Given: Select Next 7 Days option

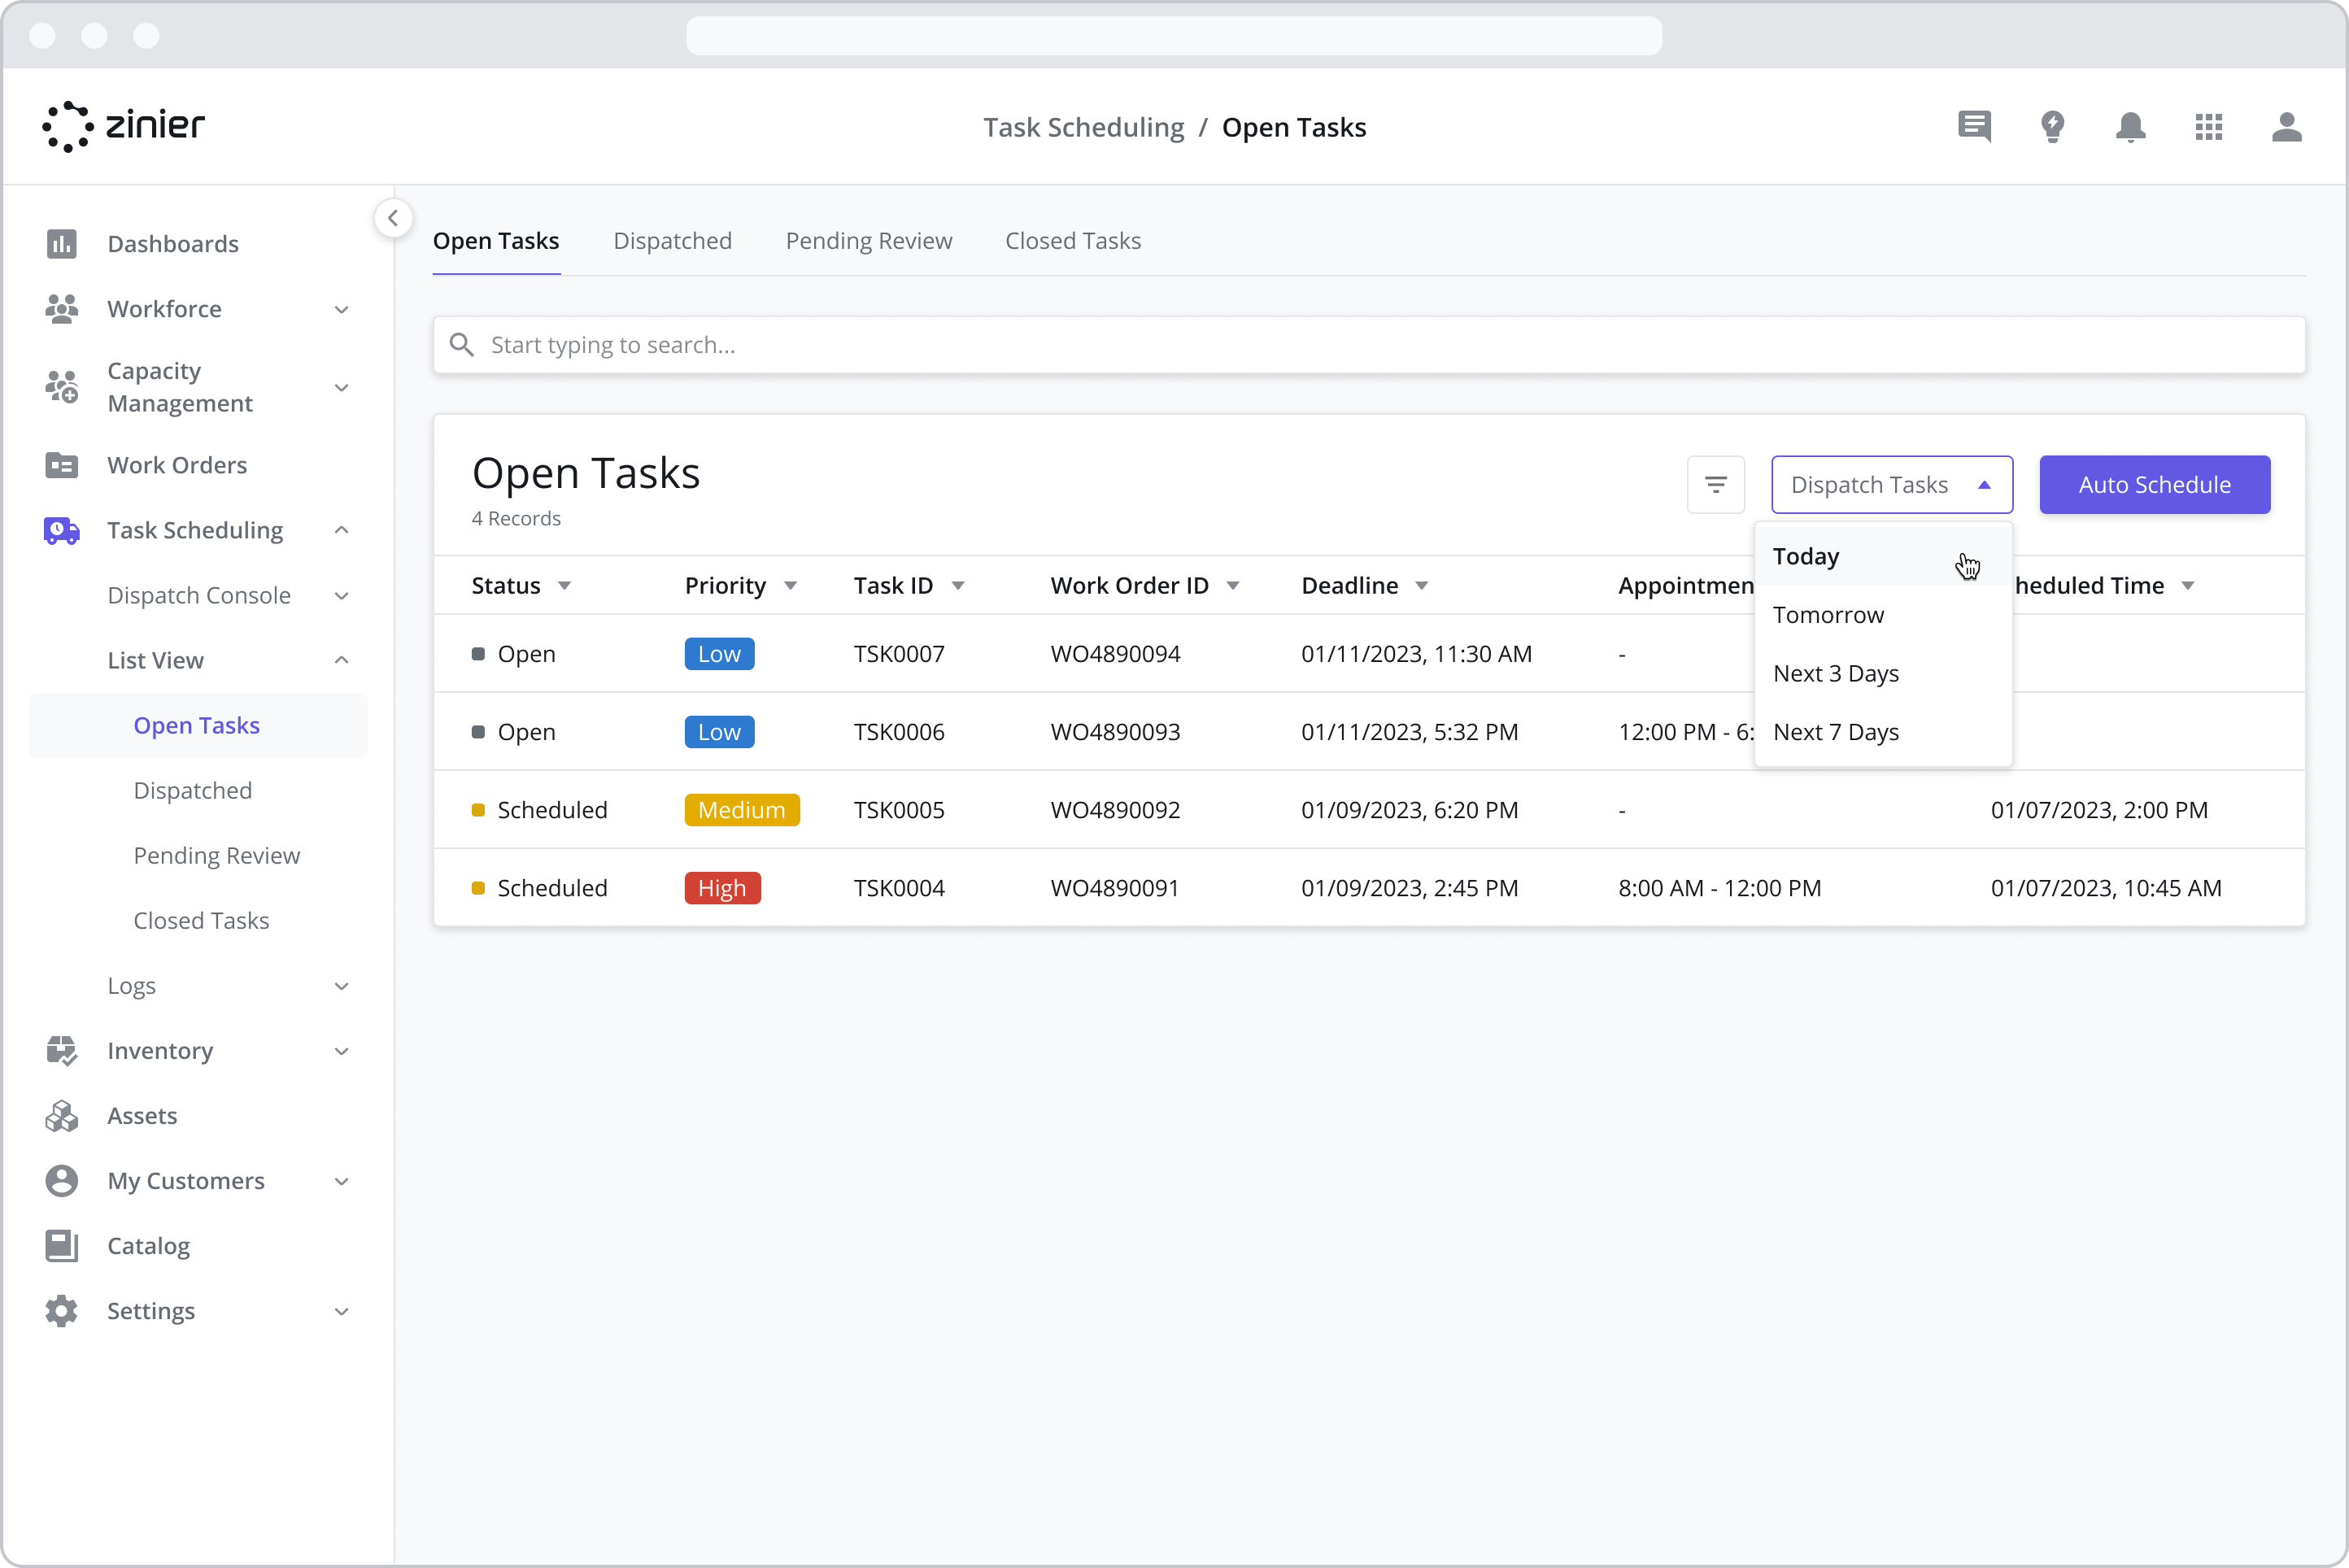Looking at the screenshot, I should pyautogui.click(x=1883, y=732).
